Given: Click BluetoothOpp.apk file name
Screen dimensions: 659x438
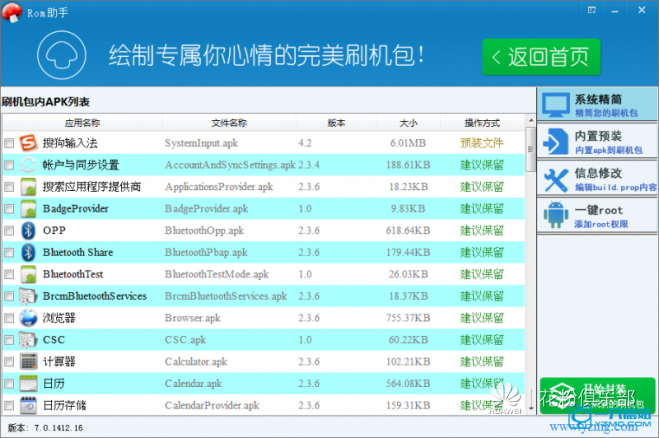Looking at the screenshot, I should (204, 231).
